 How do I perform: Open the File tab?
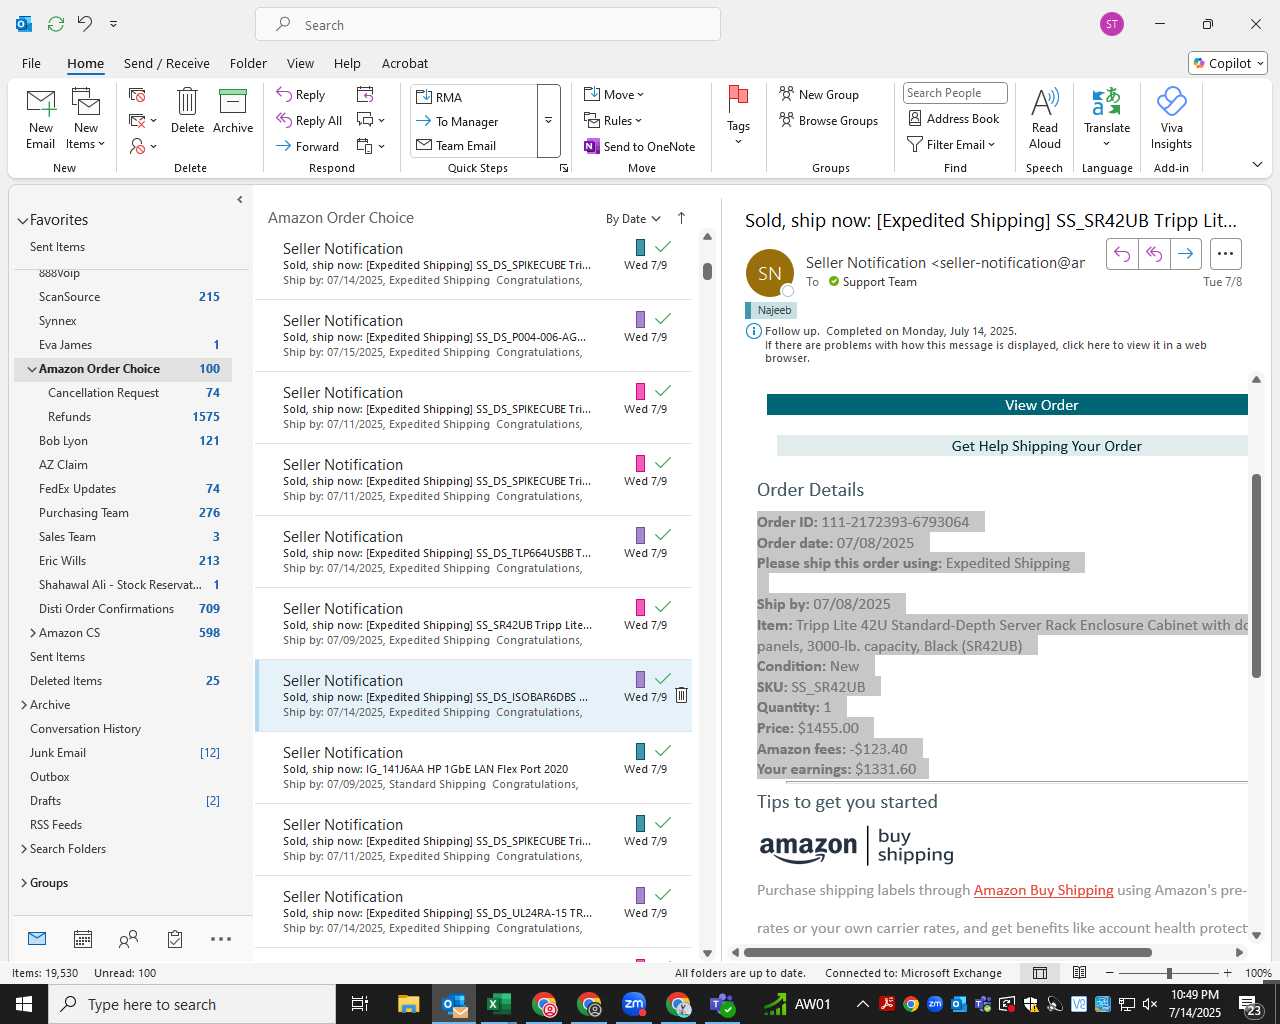pos(31,63)
